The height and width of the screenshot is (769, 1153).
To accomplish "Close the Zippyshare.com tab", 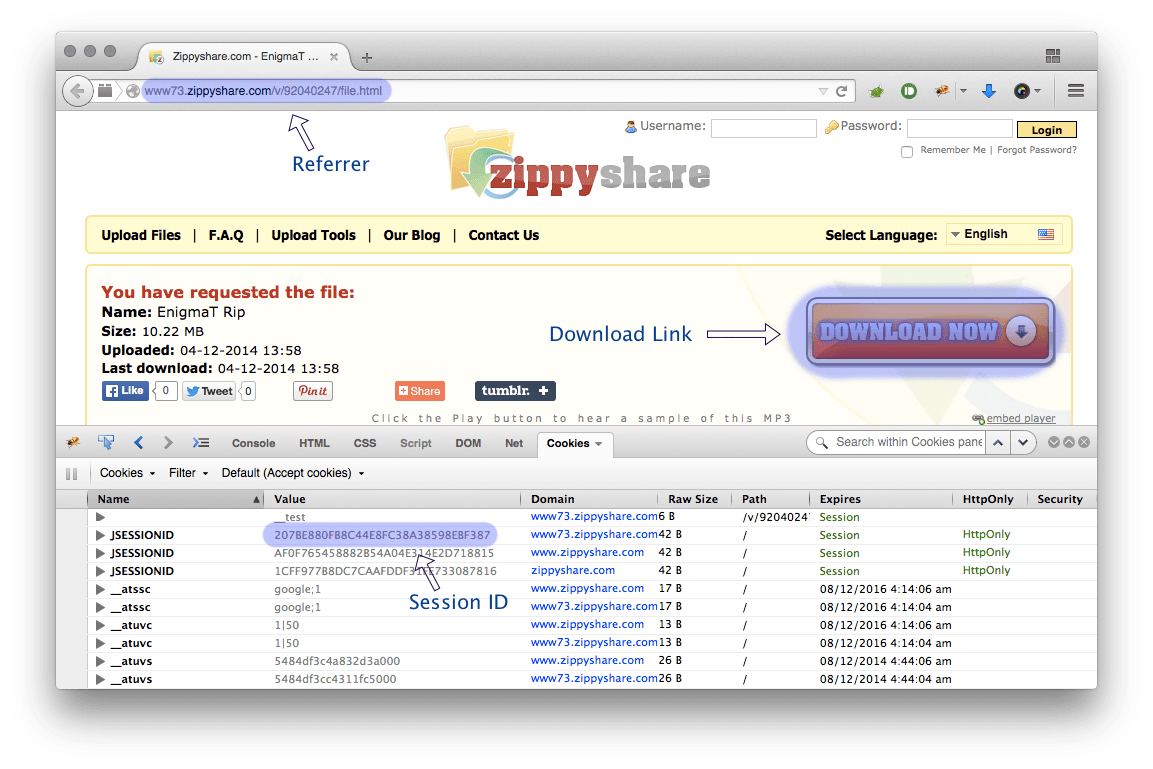I will coord(334,57).
